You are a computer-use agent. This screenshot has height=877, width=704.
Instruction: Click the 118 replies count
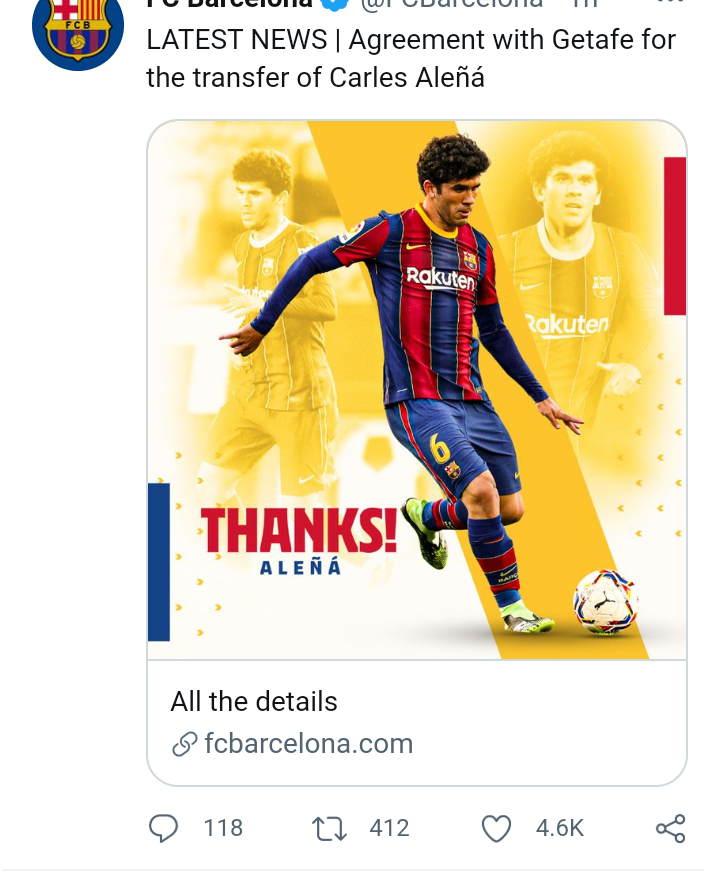(223, 828)
